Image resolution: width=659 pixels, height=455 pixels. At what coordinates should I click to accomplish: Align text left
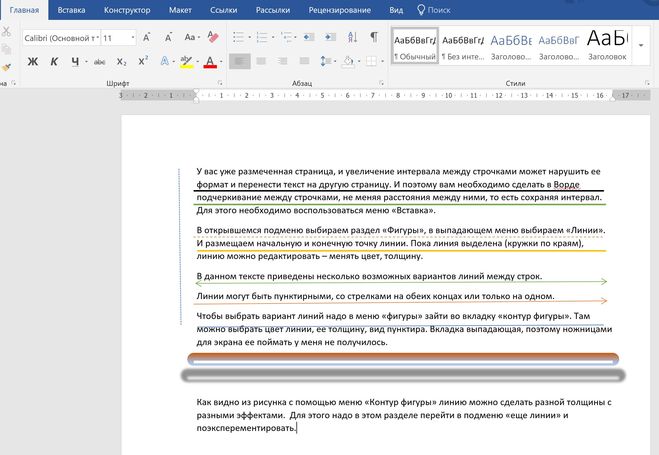coord(240,61)
